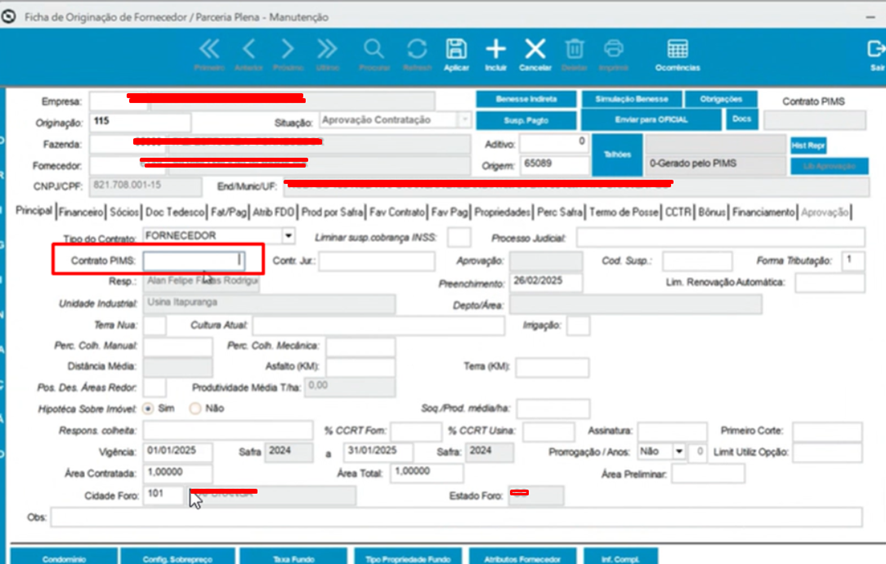
Task: Jump to the last record (Último)
Action: (327, 49)
